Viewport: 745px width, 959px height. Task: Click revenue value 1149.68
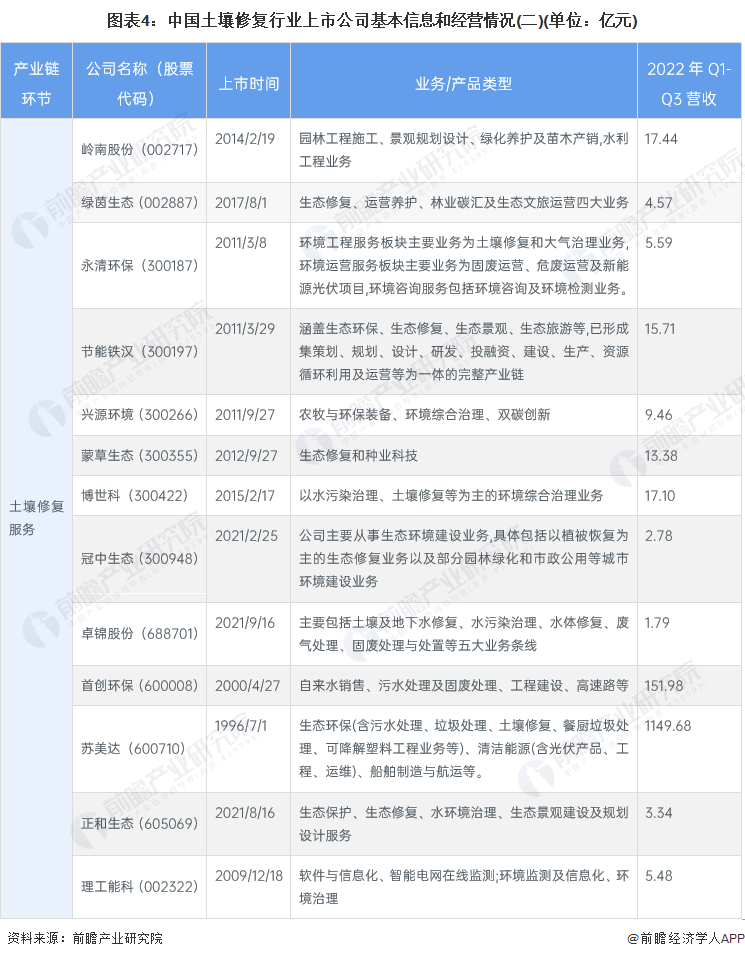[x=668, y=726]
